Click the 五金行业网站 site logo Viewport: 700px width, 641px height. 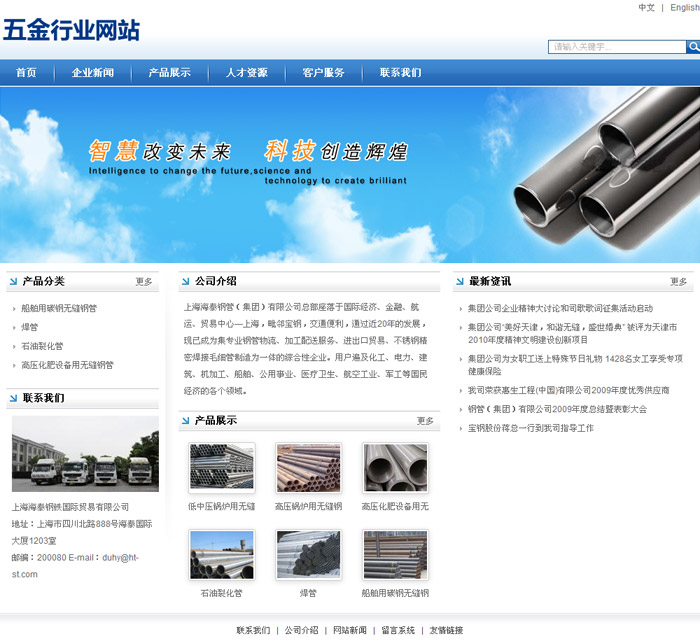(71, 30)
